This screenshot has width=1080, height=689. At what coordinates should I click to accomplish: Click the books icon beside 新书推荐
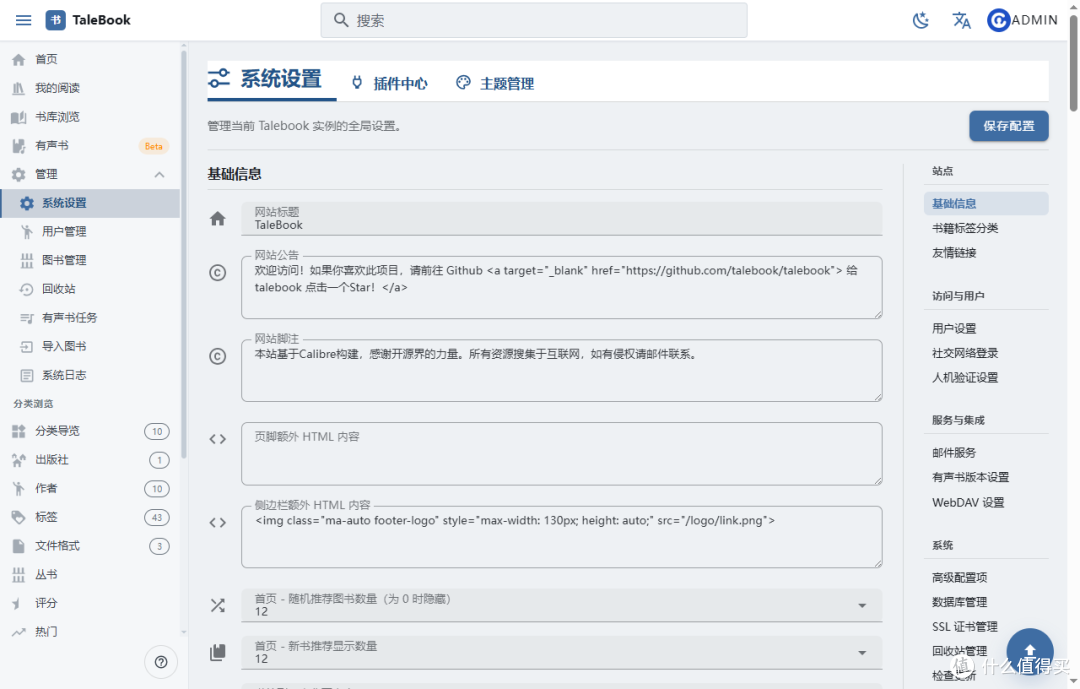(x=218, y=652)
